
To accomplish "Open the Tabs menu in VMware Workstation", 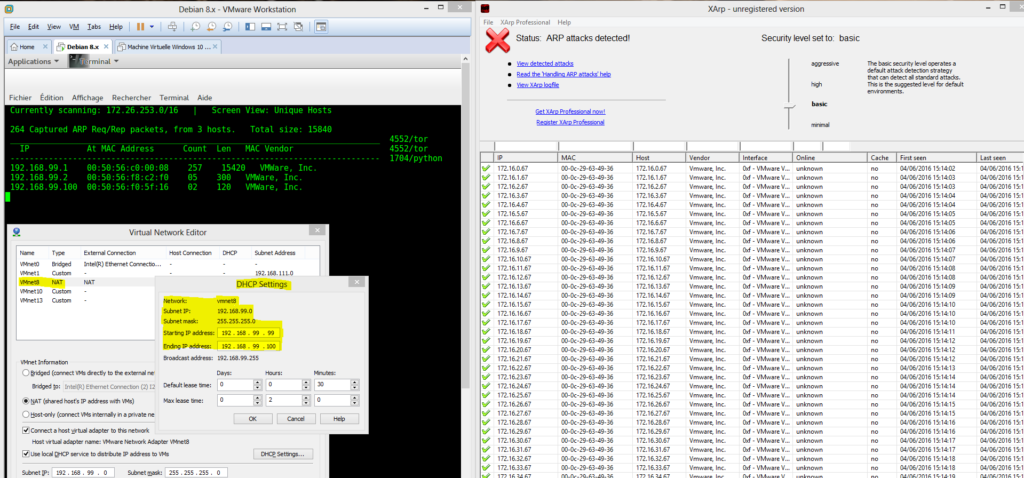I will pos(94,27).
